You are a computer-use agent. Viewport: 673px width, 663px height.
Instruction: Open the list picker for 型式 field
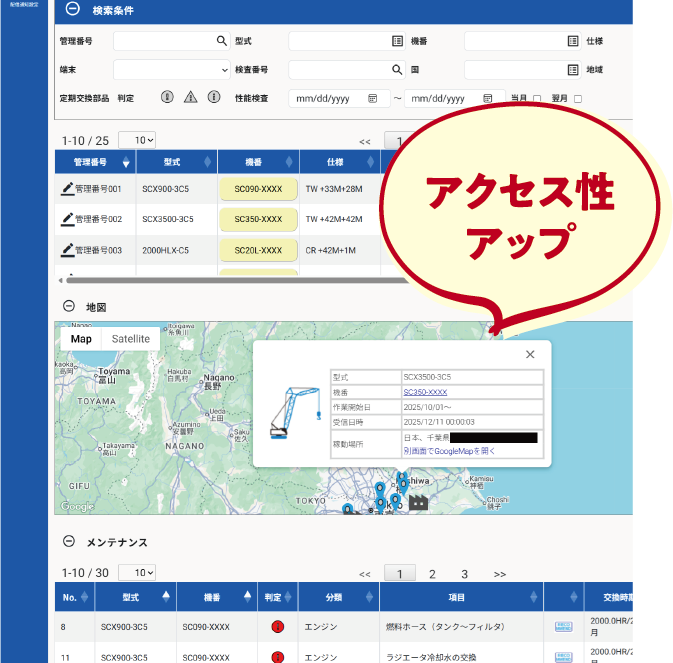(x=397, y=41)
